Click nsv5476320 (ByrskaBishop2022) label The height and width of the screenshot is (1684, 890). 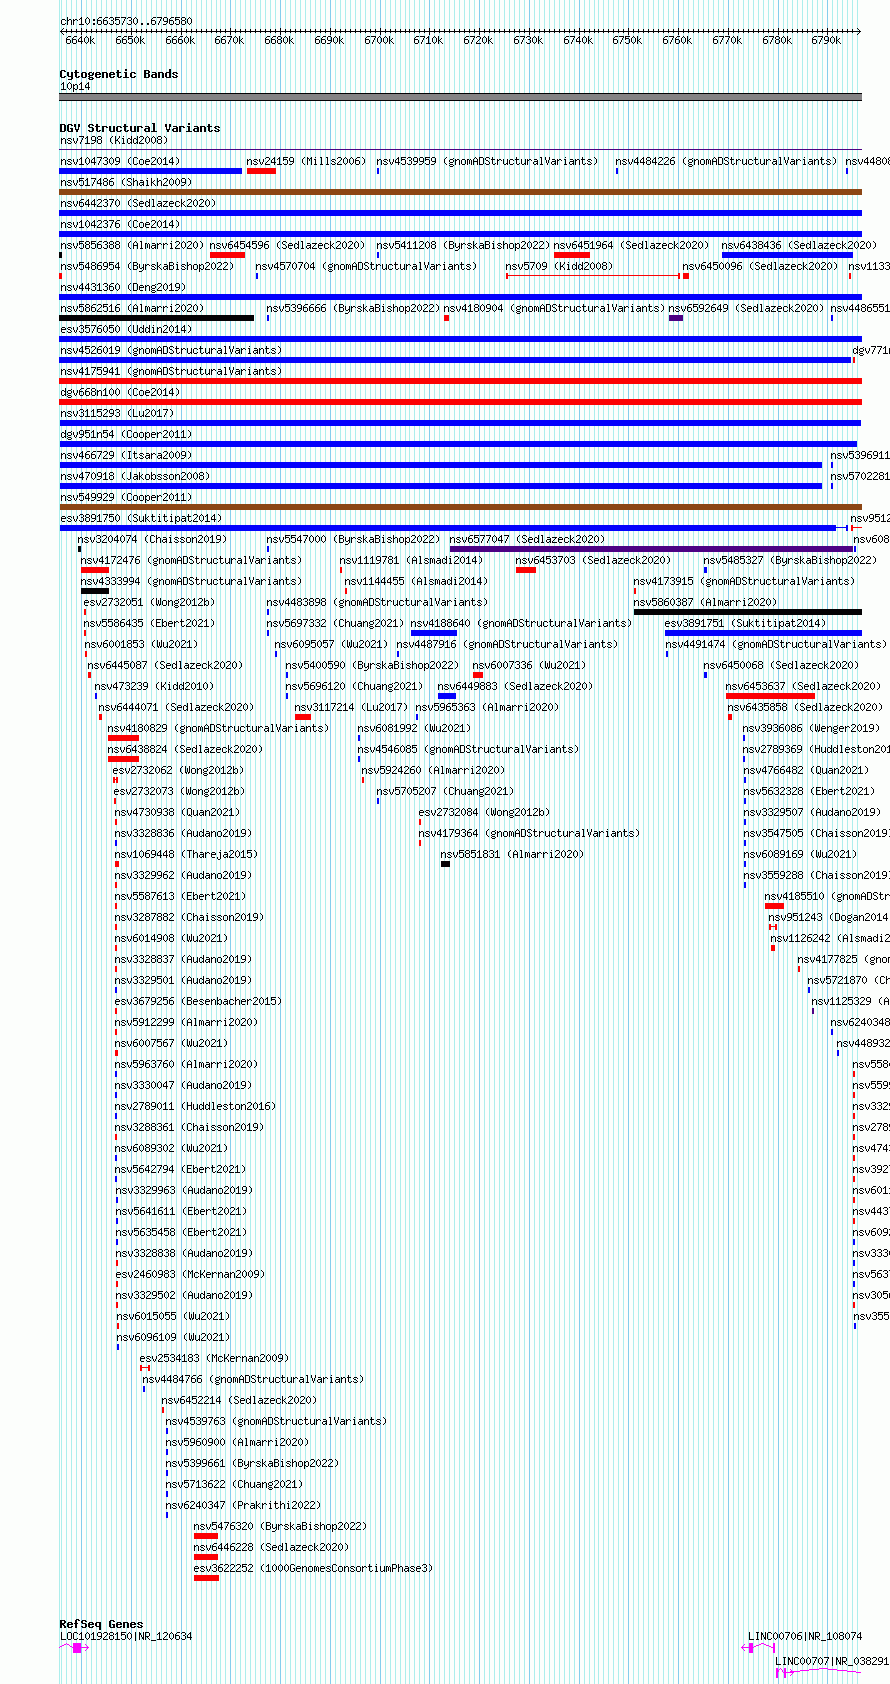[280, 1526]
